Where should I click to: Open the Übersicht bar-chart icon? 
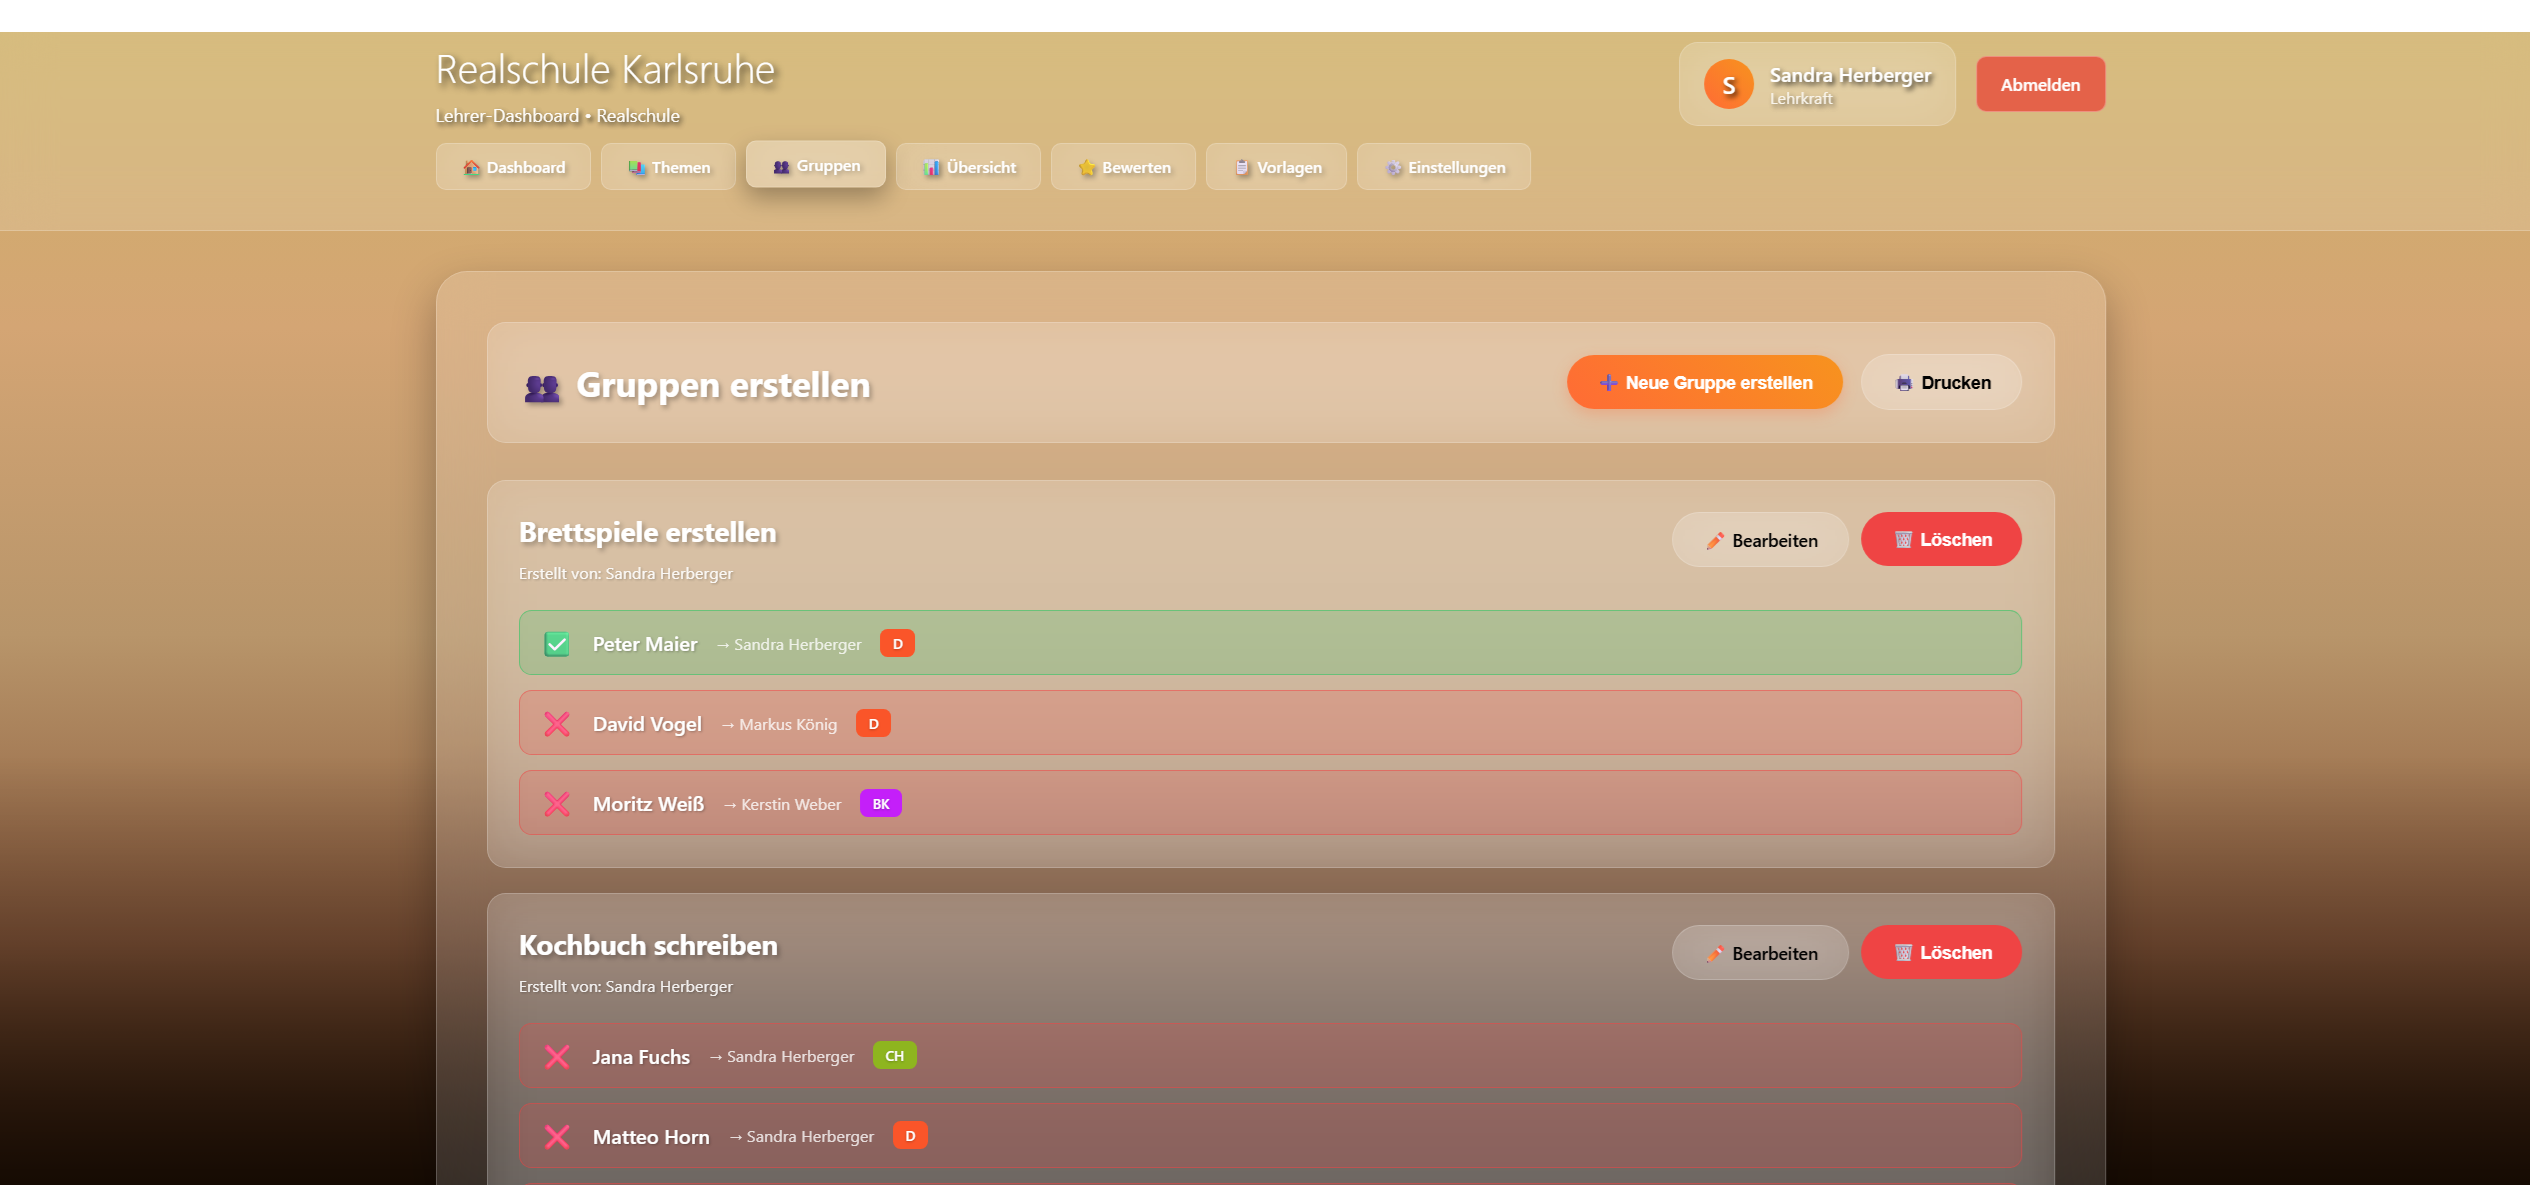tap(932, 167)
